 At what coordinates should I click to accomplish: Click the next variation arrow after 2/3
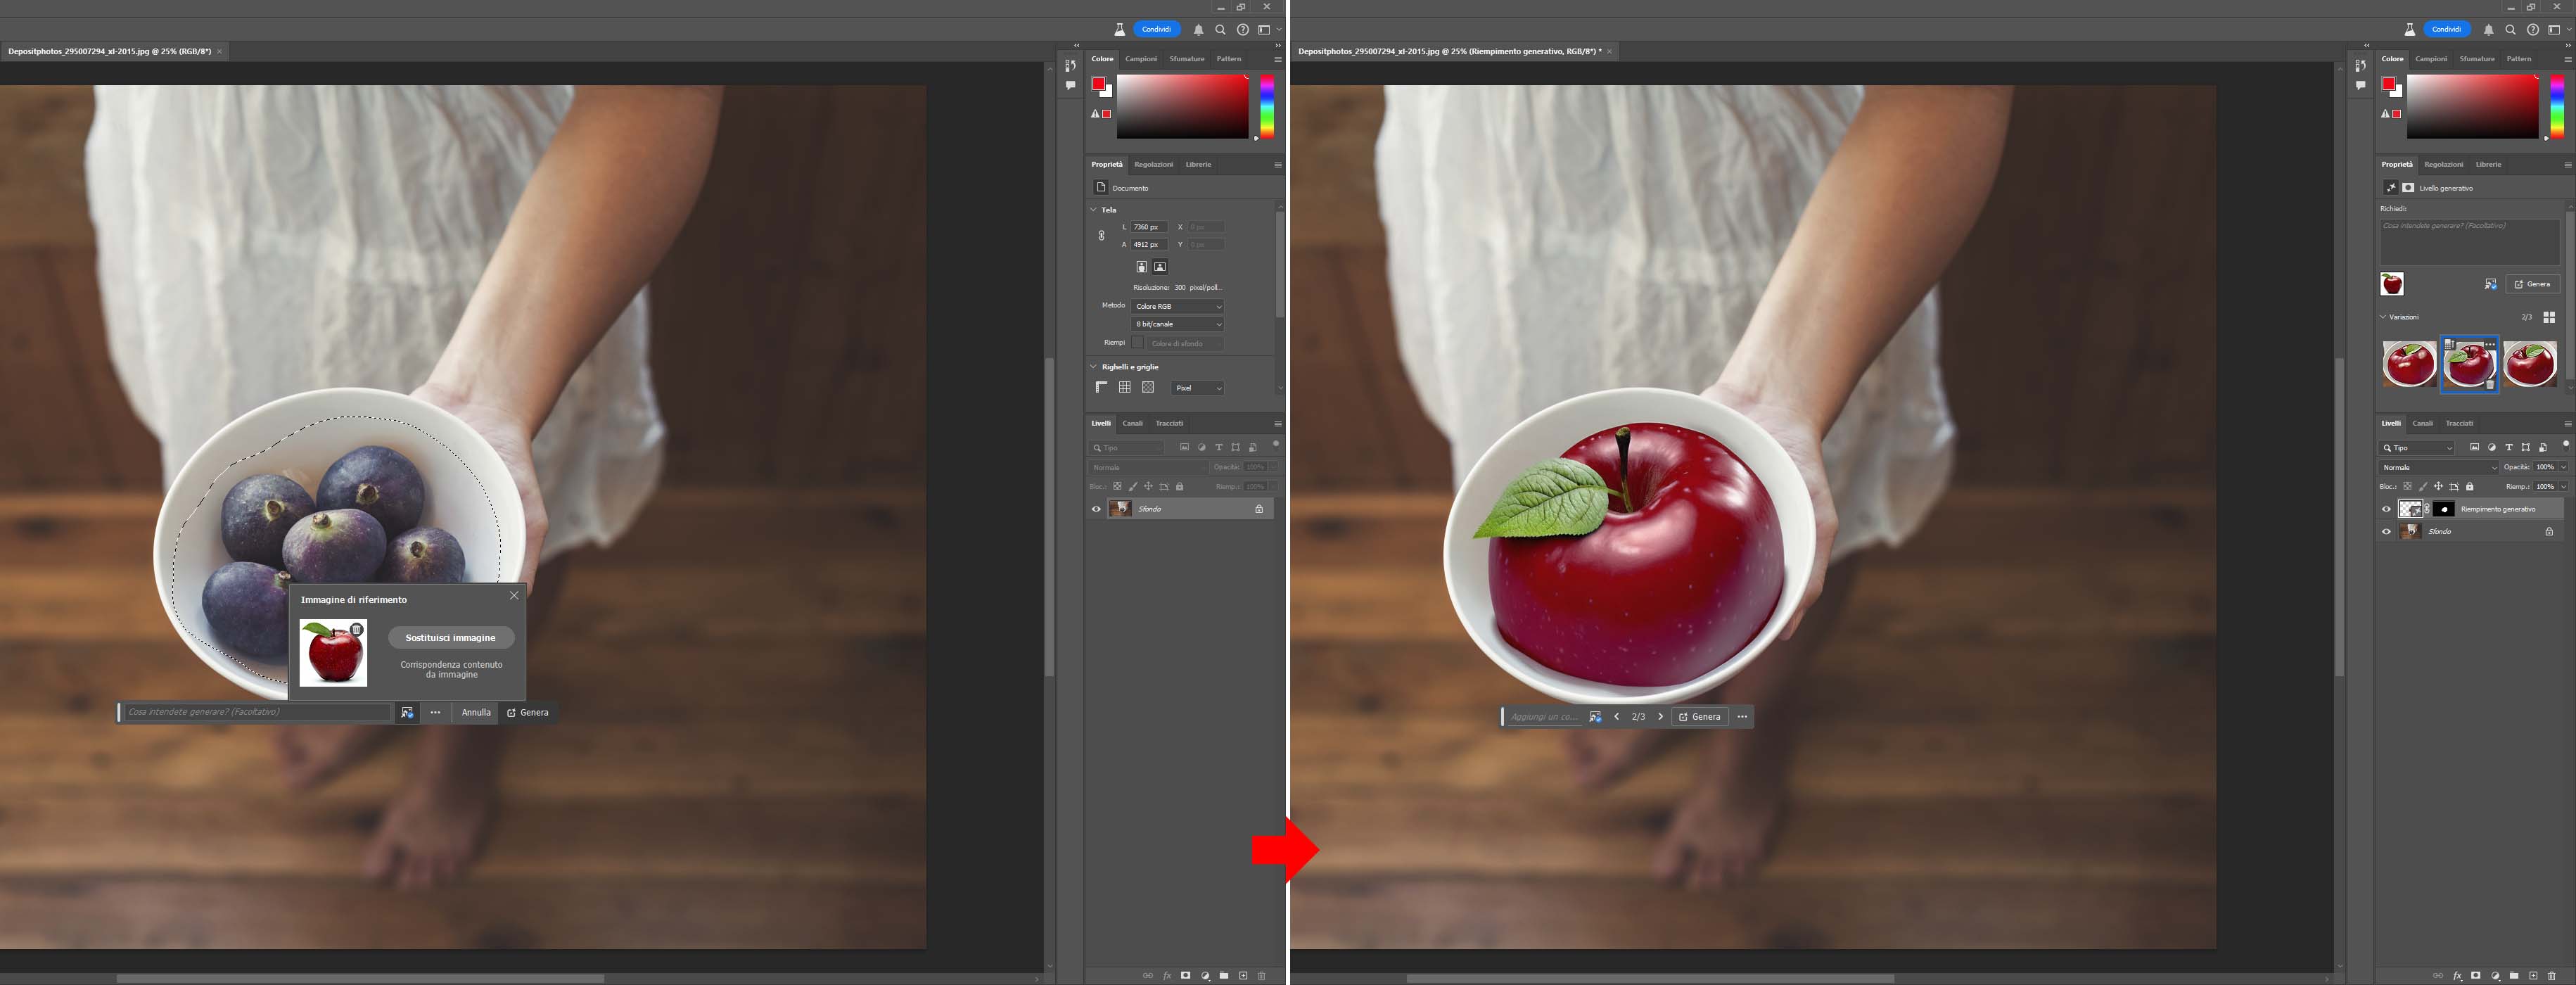click(1661, 717)
